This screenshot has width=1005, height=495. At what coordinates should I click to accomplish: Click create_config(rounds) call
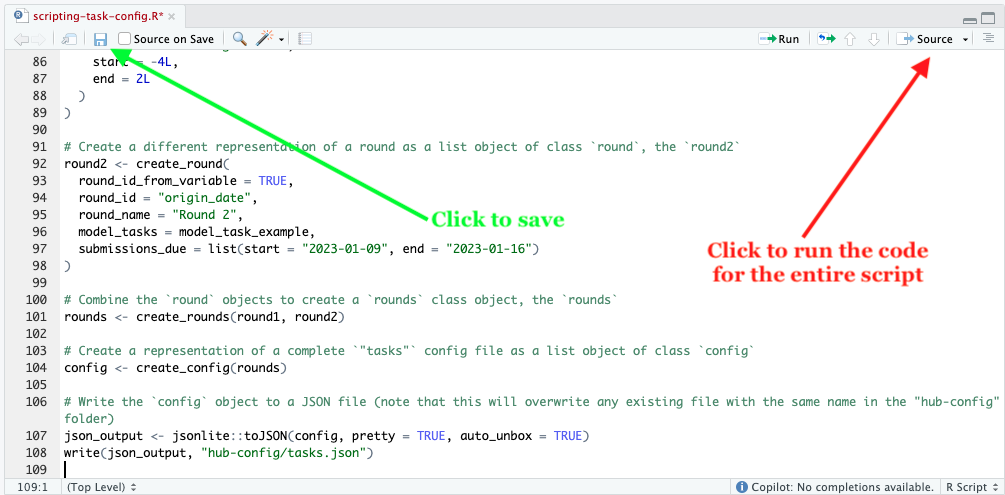(211, 368)
